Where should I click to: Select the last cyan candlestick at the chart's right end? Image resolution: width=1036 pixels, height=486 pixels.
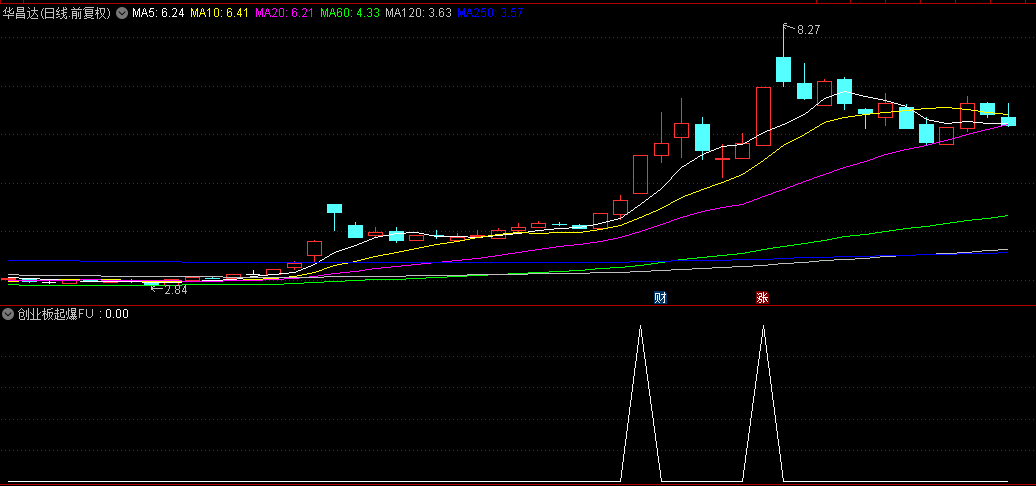click(x=1008, y=121)
